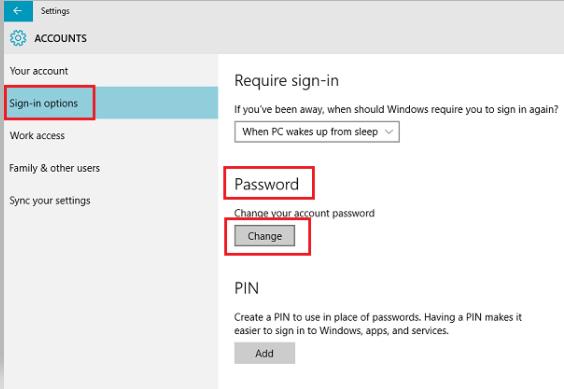The image size is (564, 389).
Task: Click the 'Create a PIN to use' description
Action: pyautogui.click(x=378, y=324)
